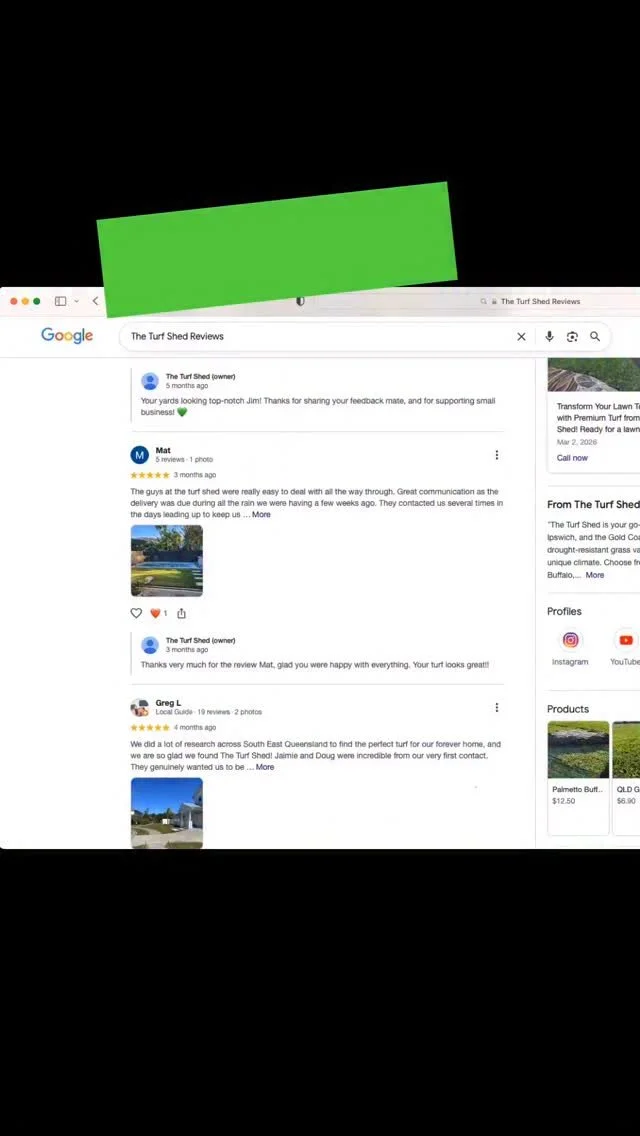Viewport: 640px width, 1136px height.
Task: Expand the From The Turf Shed description with More
Action: [x=594, y=575]
